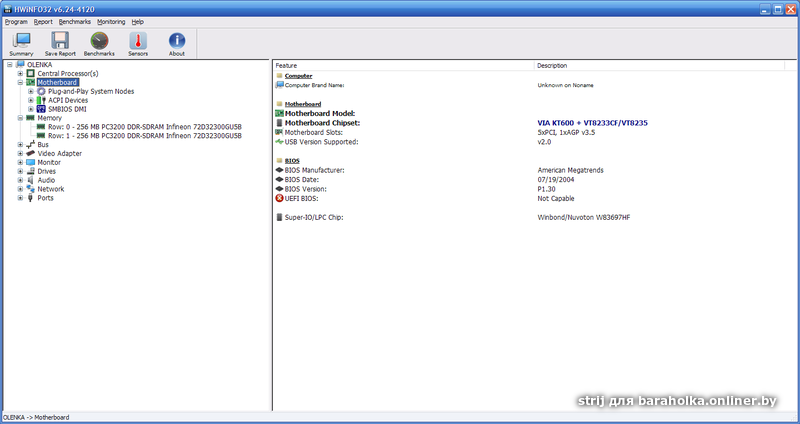The image size is (800, 424).
Task: Click the Drives node icon
Action: 31,171
